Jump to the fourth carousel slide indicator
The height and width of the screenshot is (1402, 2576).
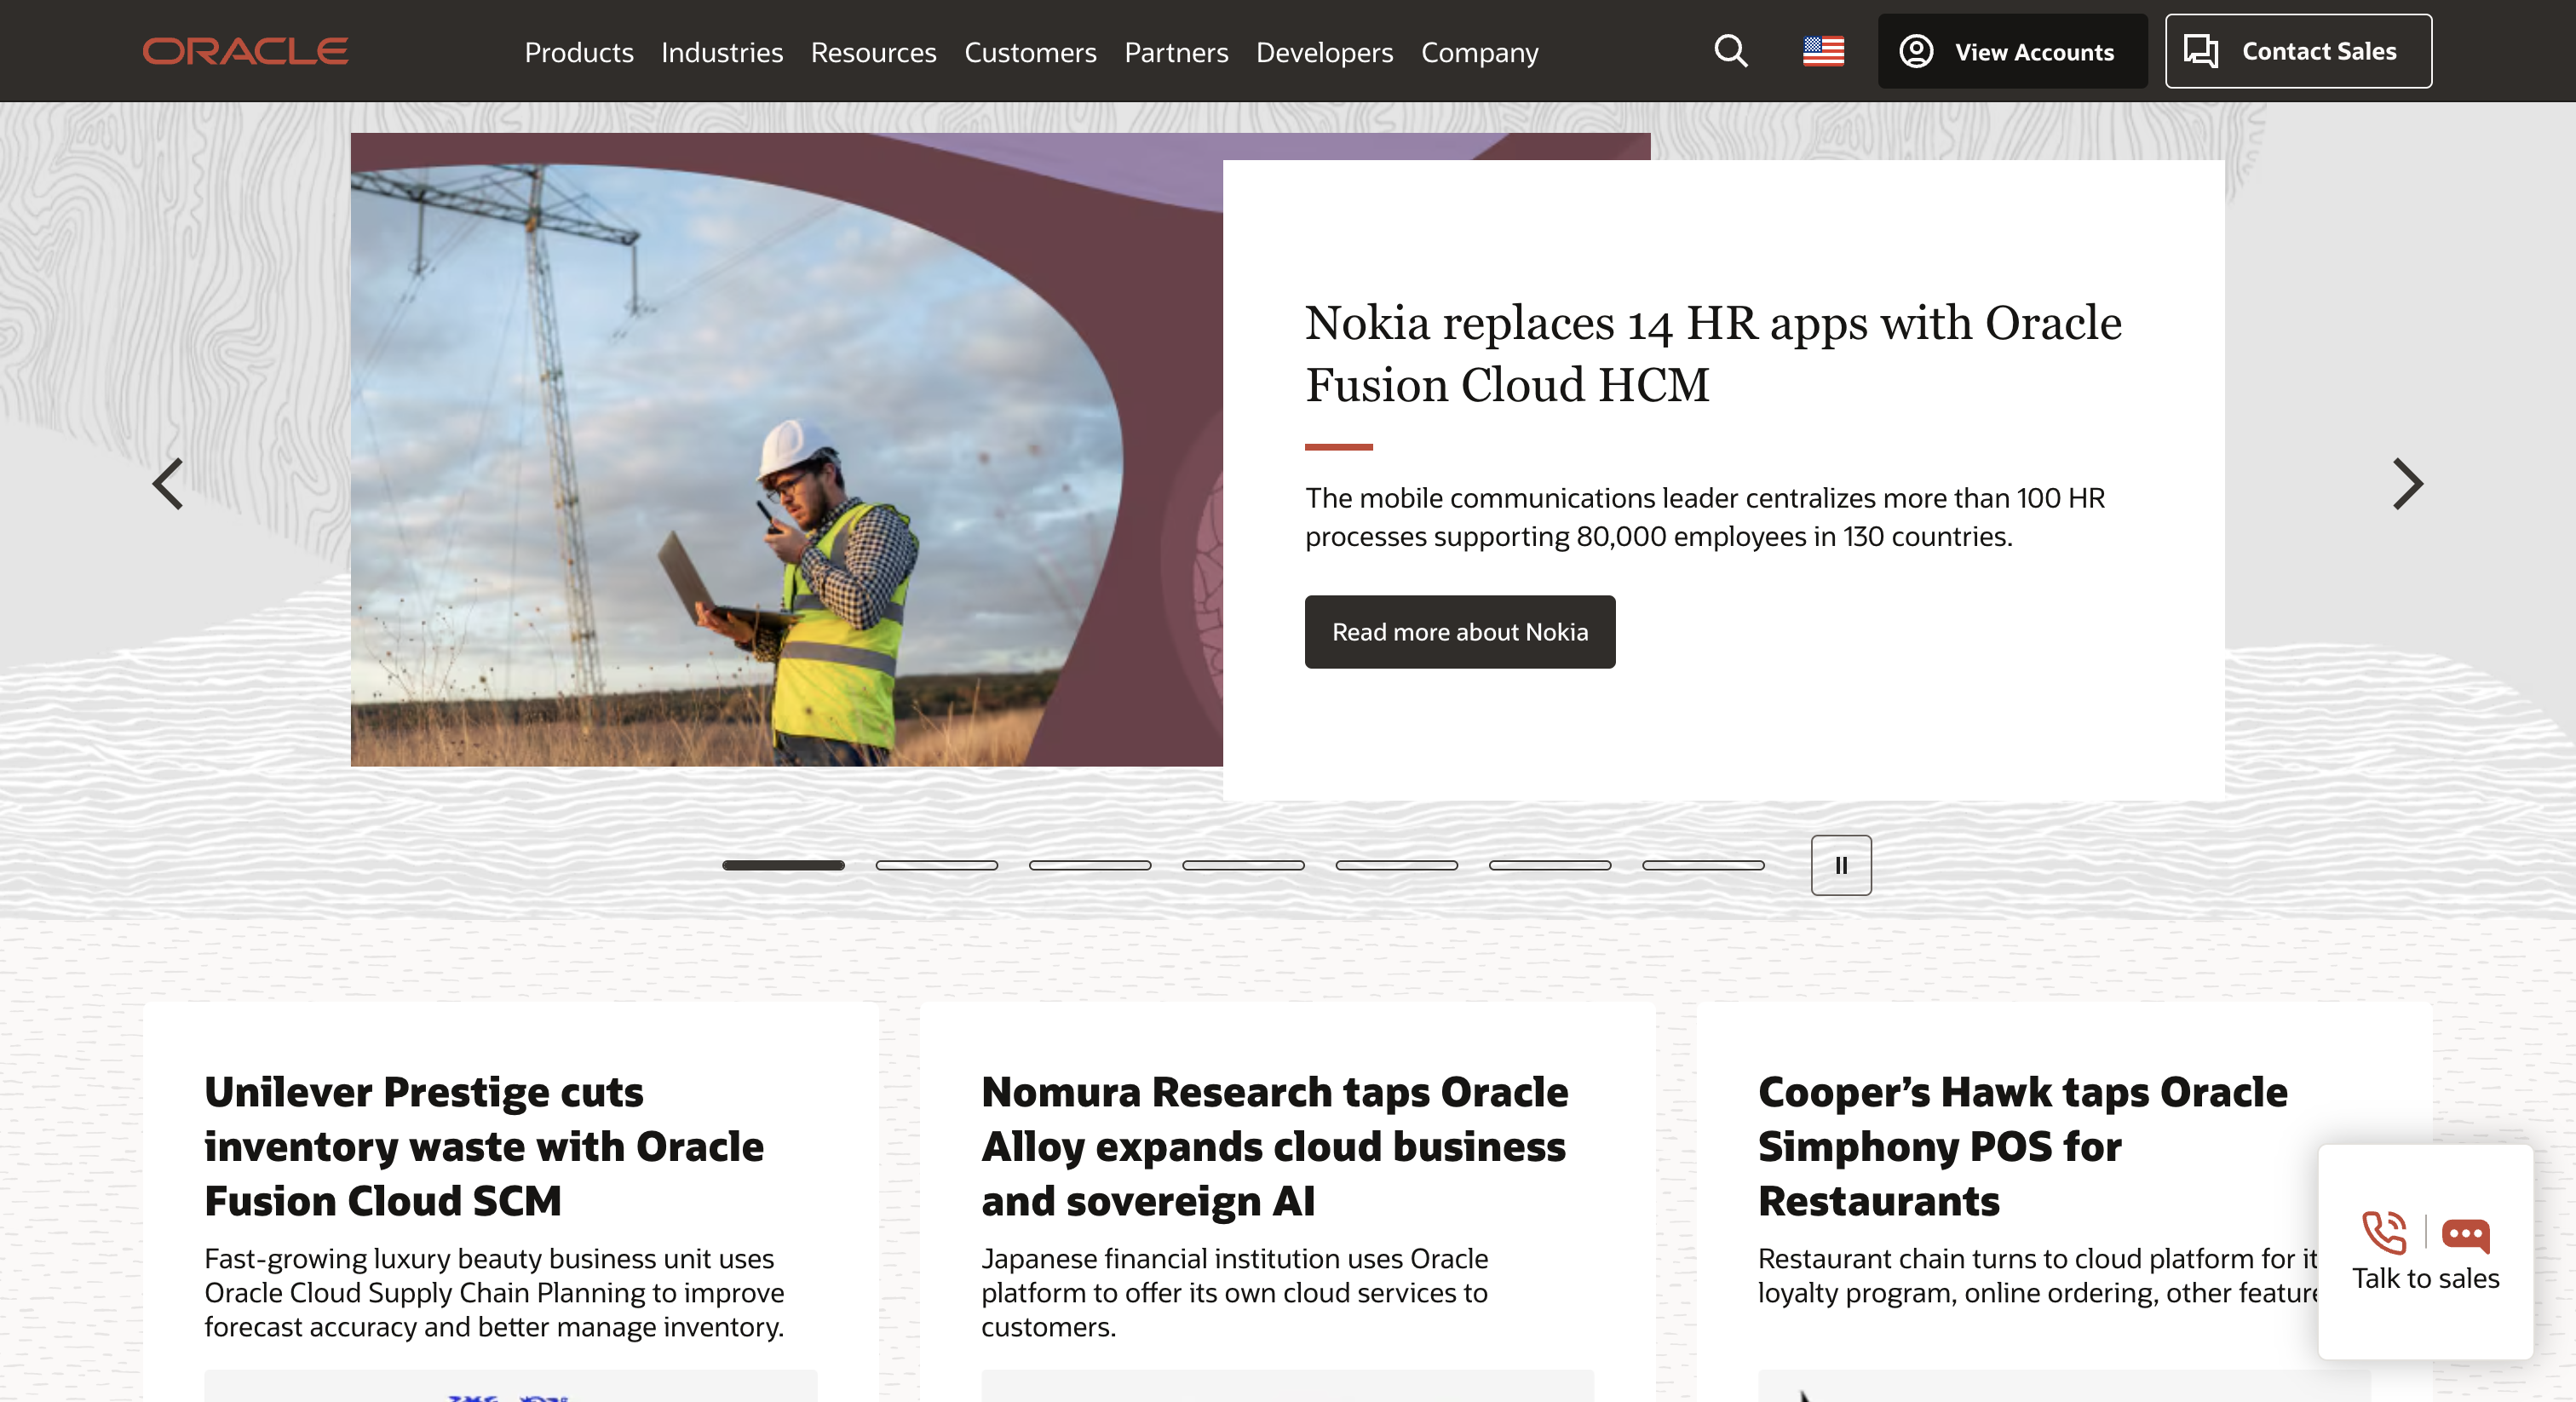[x=1243, y=865]
